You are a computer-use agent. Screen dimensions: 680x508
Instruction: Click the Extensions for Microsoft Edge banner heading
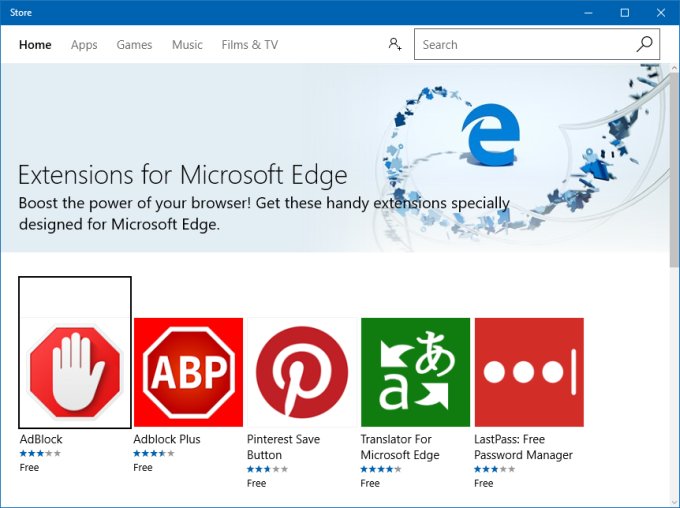[x=183, y=175]
